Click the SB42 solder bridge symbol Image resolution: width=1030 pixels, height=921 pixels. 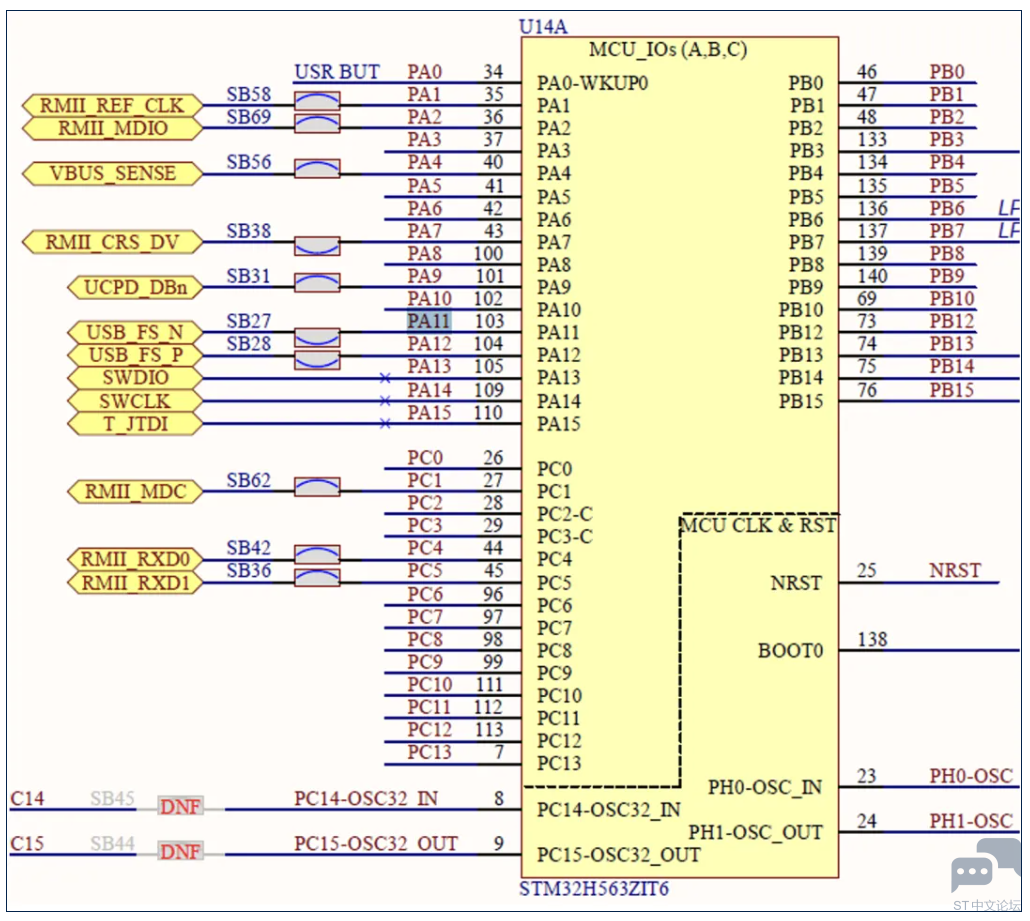tap(317, 554)
